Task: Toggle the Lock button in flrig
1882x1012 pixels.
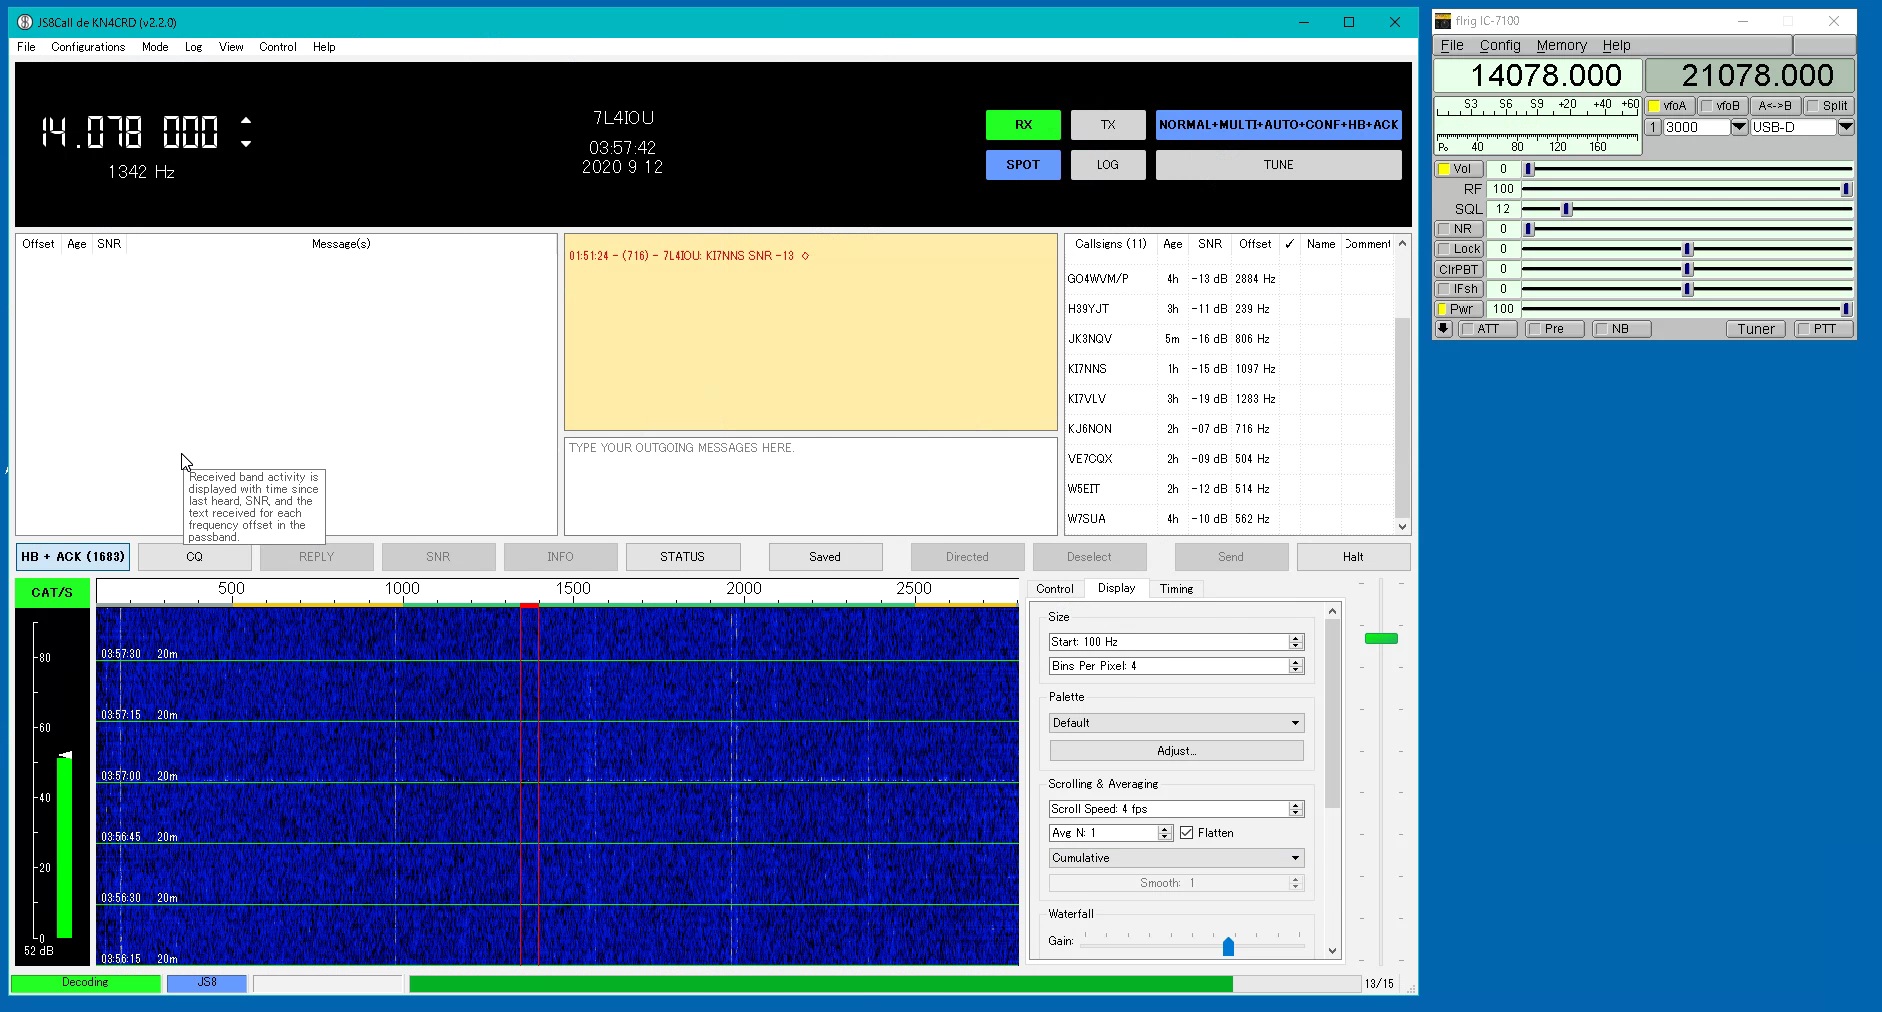Action: pos(1459,249)
